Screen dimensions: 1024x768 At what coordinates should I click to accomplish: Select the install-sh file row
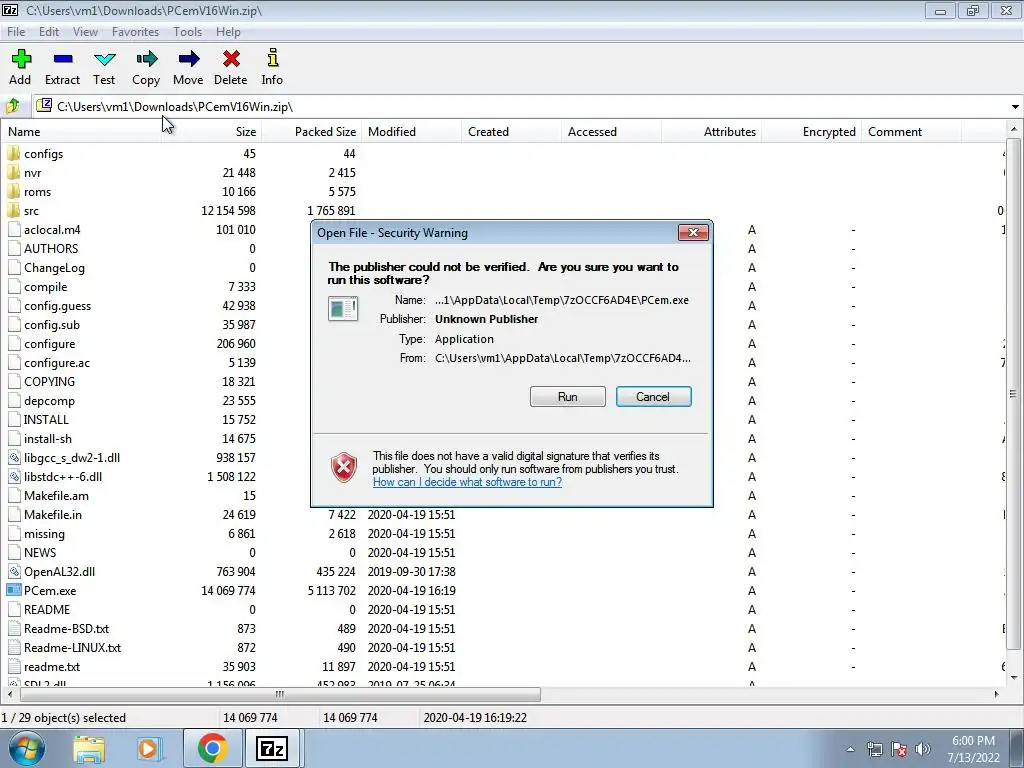[503, 438]
